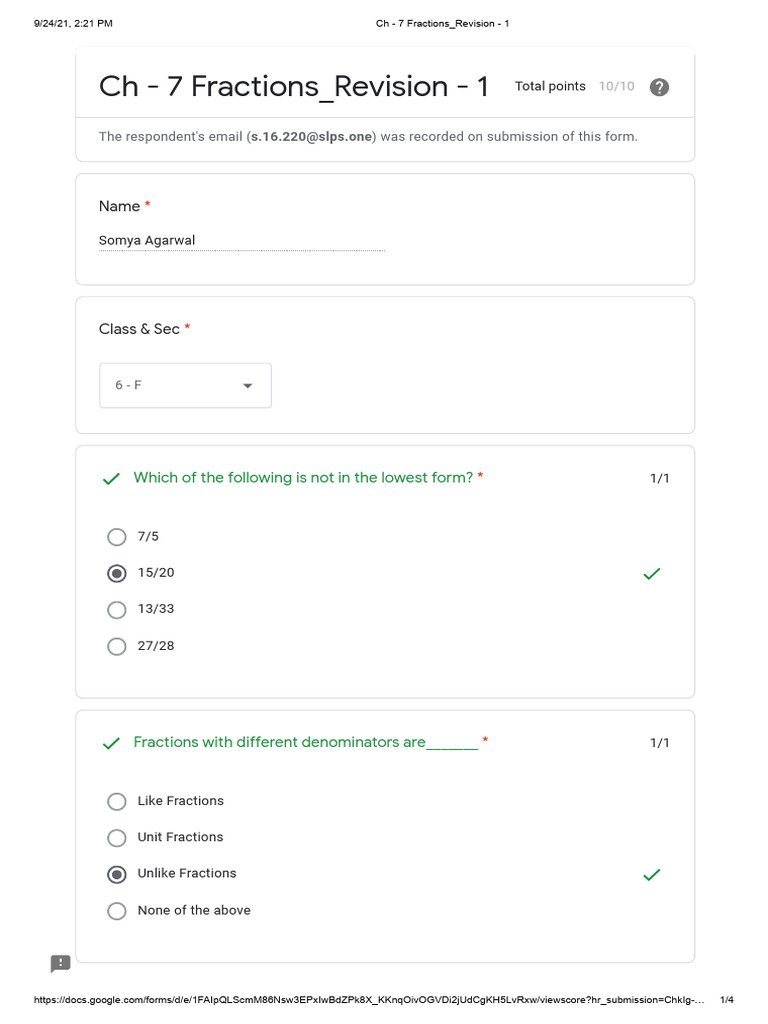Click the respondent email s.16.220@slps.one
The image size is (768, 1024).
coord(312,137)
